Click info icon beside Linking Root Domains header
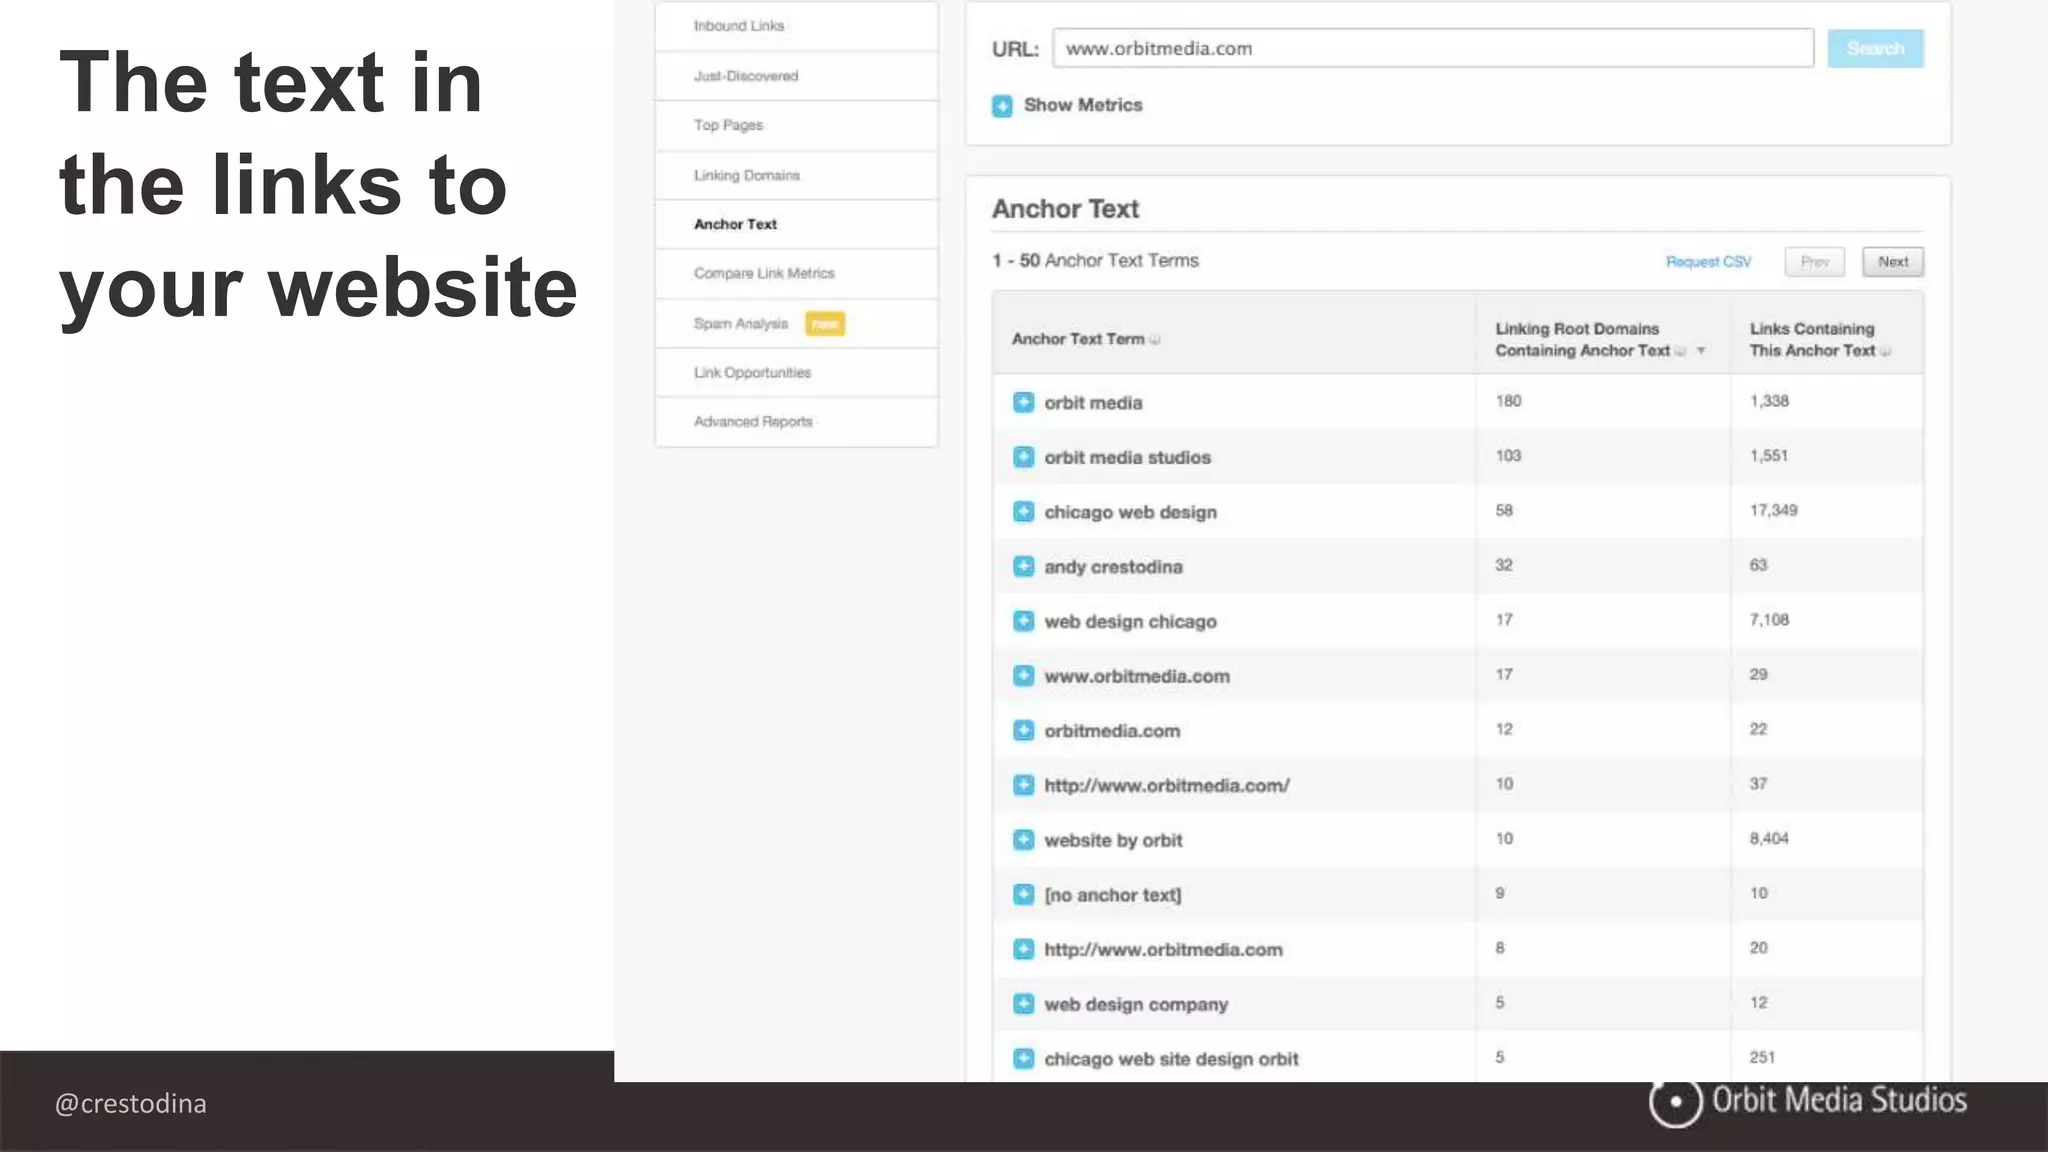This screenshot has height=1152, width=2048. [1680, 351]
